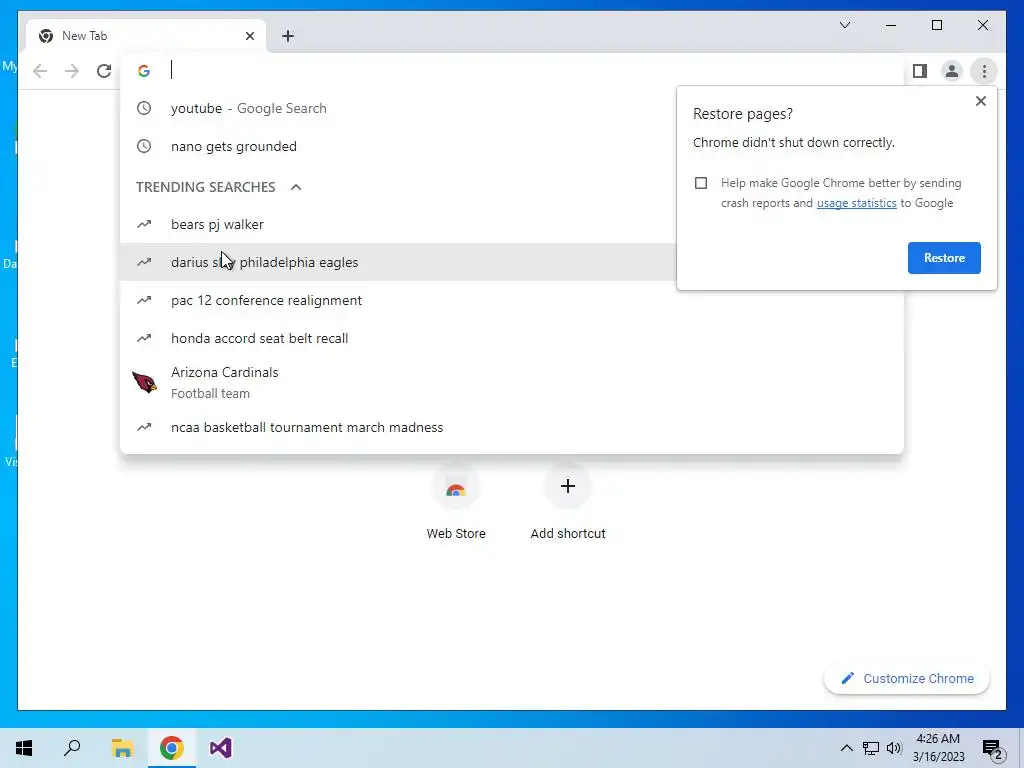The image size is (1024, 768).
Task: Launch Visual Studio from taskbar
Action: [221, 748]
